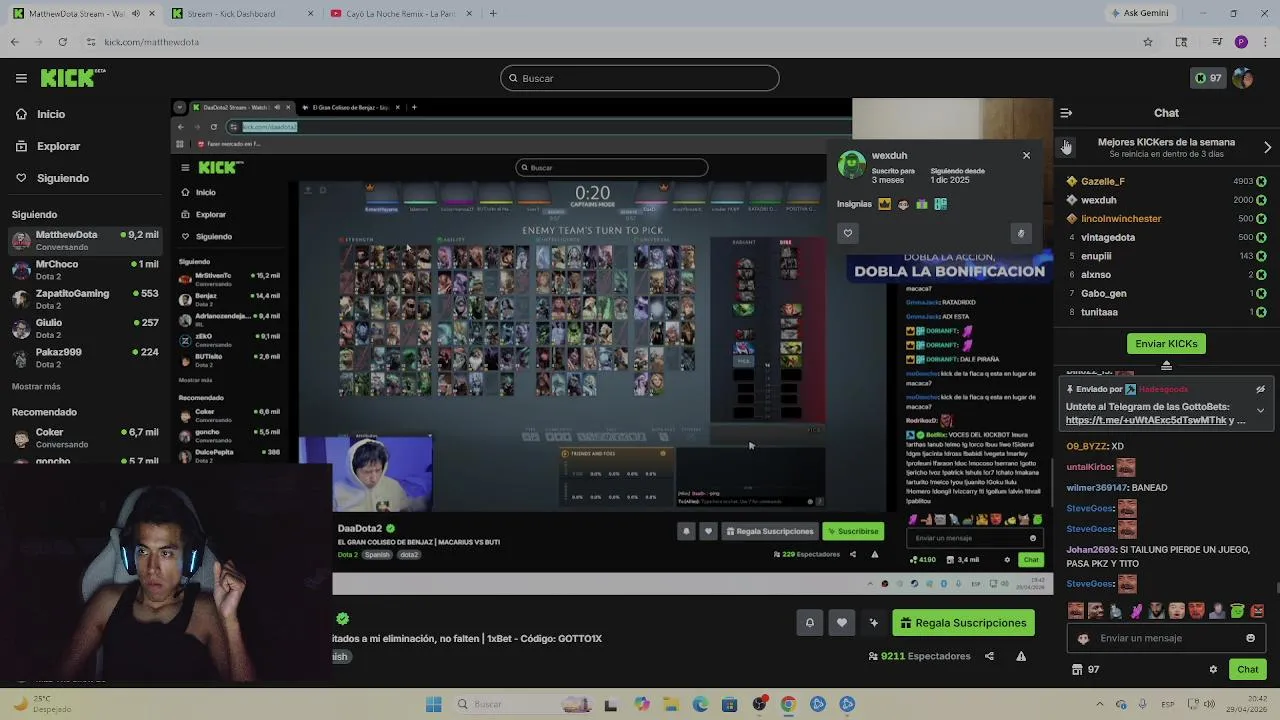
Task: Report the stream via warning icon
Action: pyautogui.click(x=1021, y=656)
